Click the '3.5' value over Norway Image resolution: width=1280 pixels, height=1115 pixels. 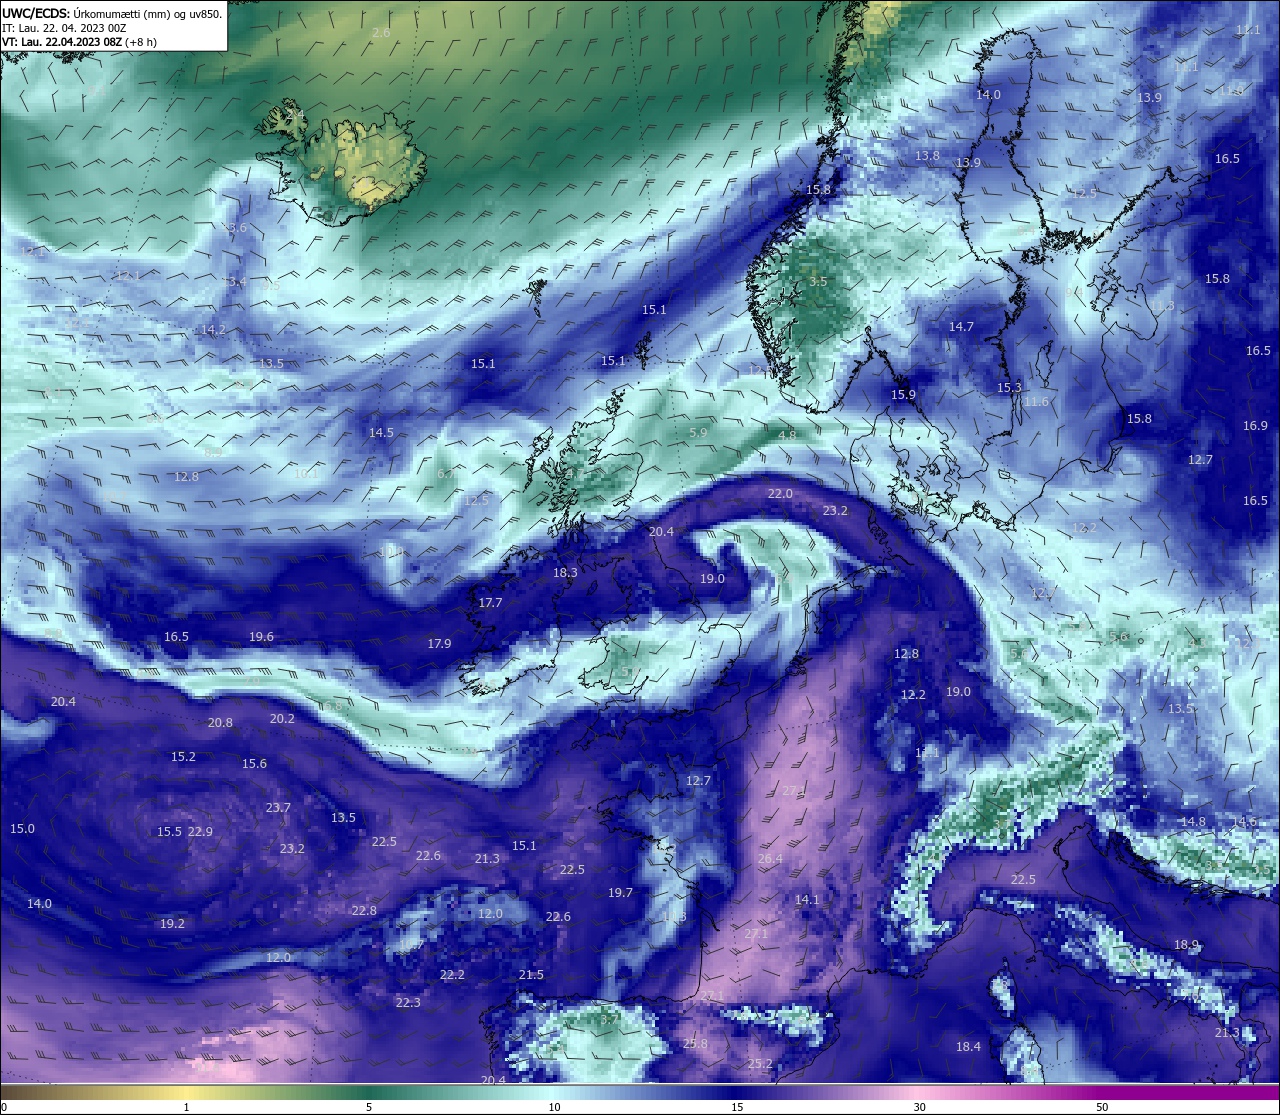tap(818, 282)
